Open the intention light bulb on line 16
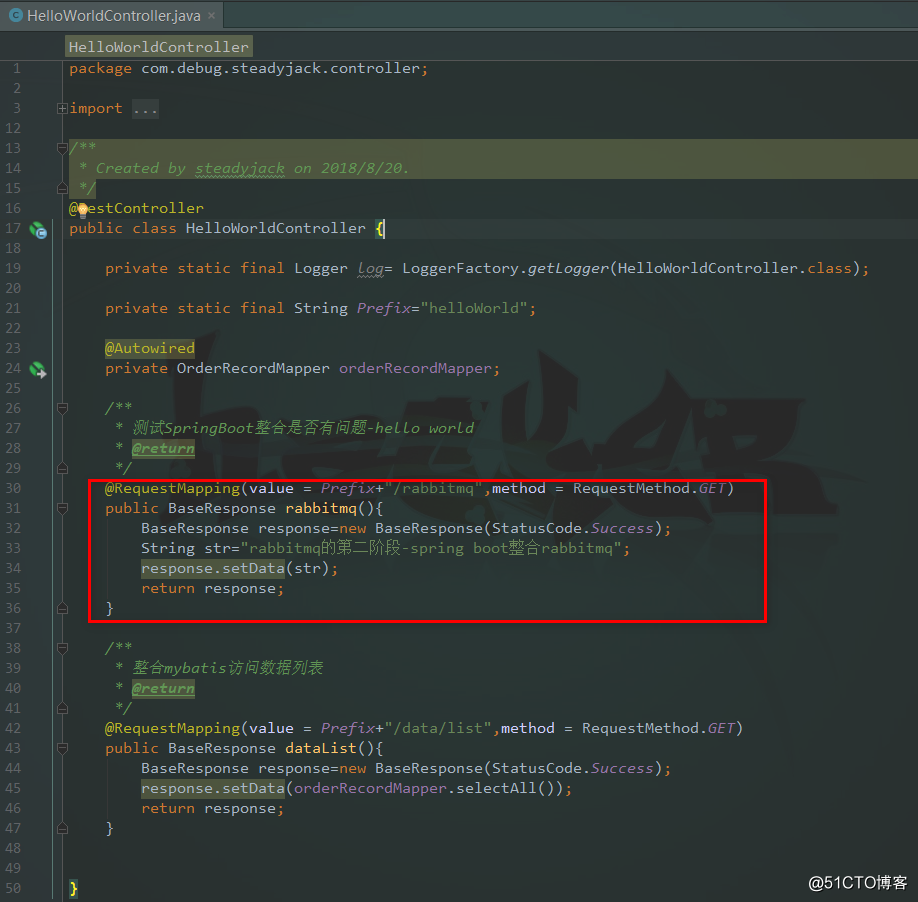 [x=83, y=210]
